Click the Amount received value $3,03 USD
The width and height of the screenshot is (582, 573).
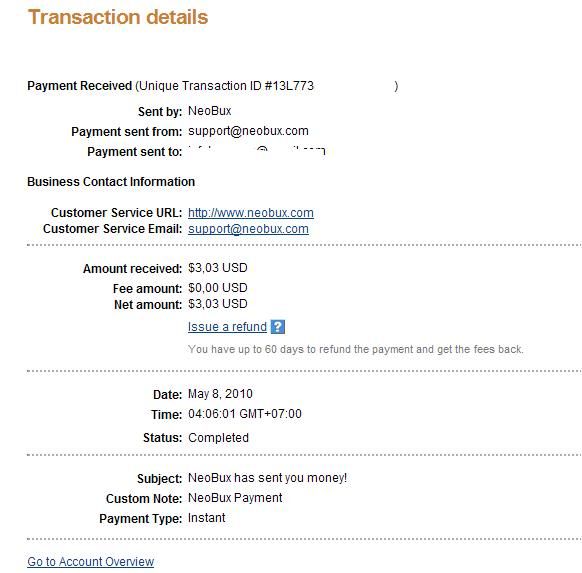pyautogui.click(x=218, y=268)
